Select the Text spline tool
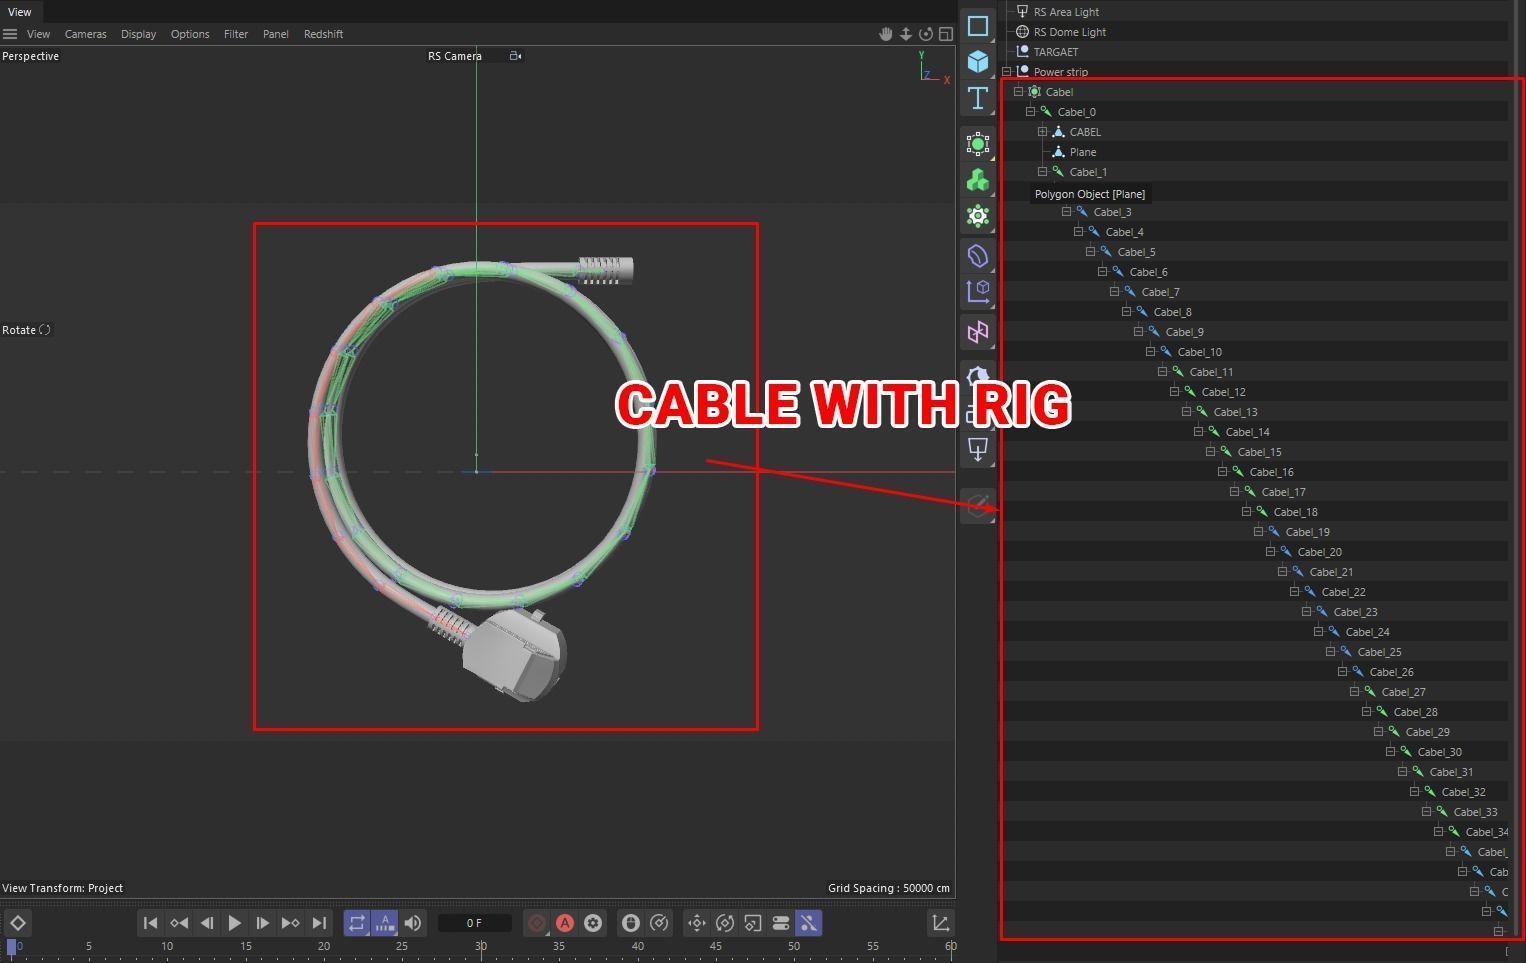 click(978, 98)
